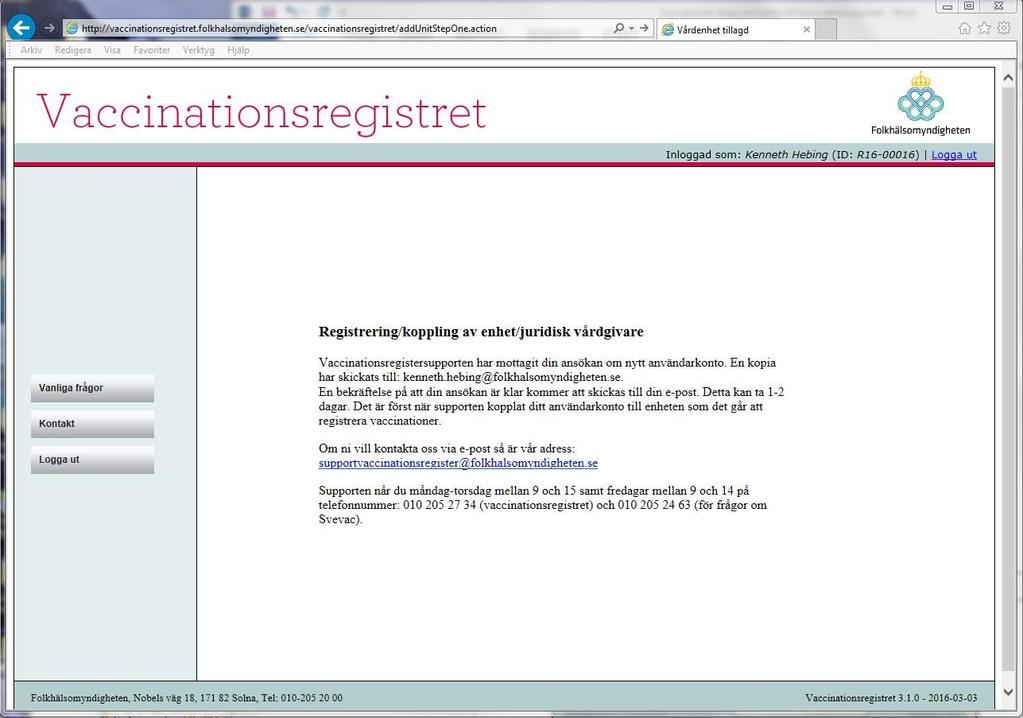Click the supportvaccinationsregister email link
The height and width of the screenshot is (718, 1023).
[x=458, y=463]
